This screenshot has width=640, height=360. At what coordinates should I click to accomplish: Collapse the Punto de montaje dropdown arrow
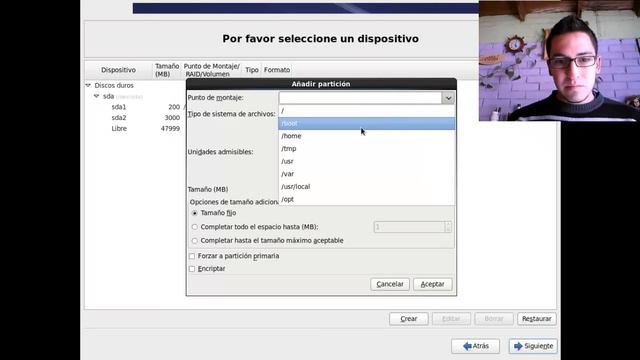click(x=448, y=98)
